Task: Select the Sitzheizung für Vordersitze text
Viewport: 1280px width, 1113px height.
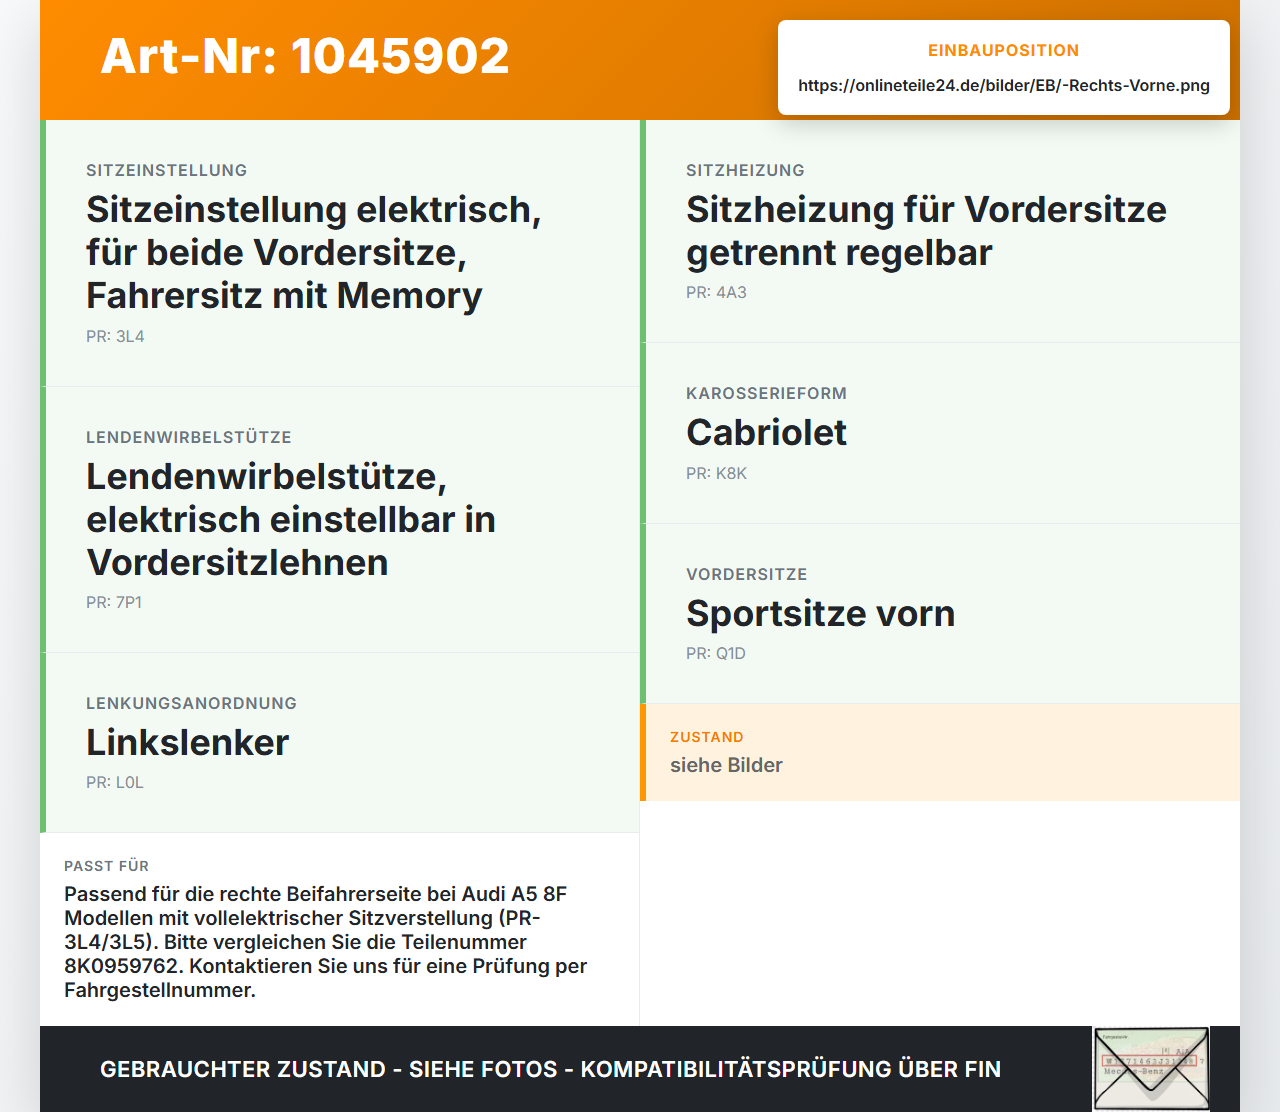Action: coord(927,231)
